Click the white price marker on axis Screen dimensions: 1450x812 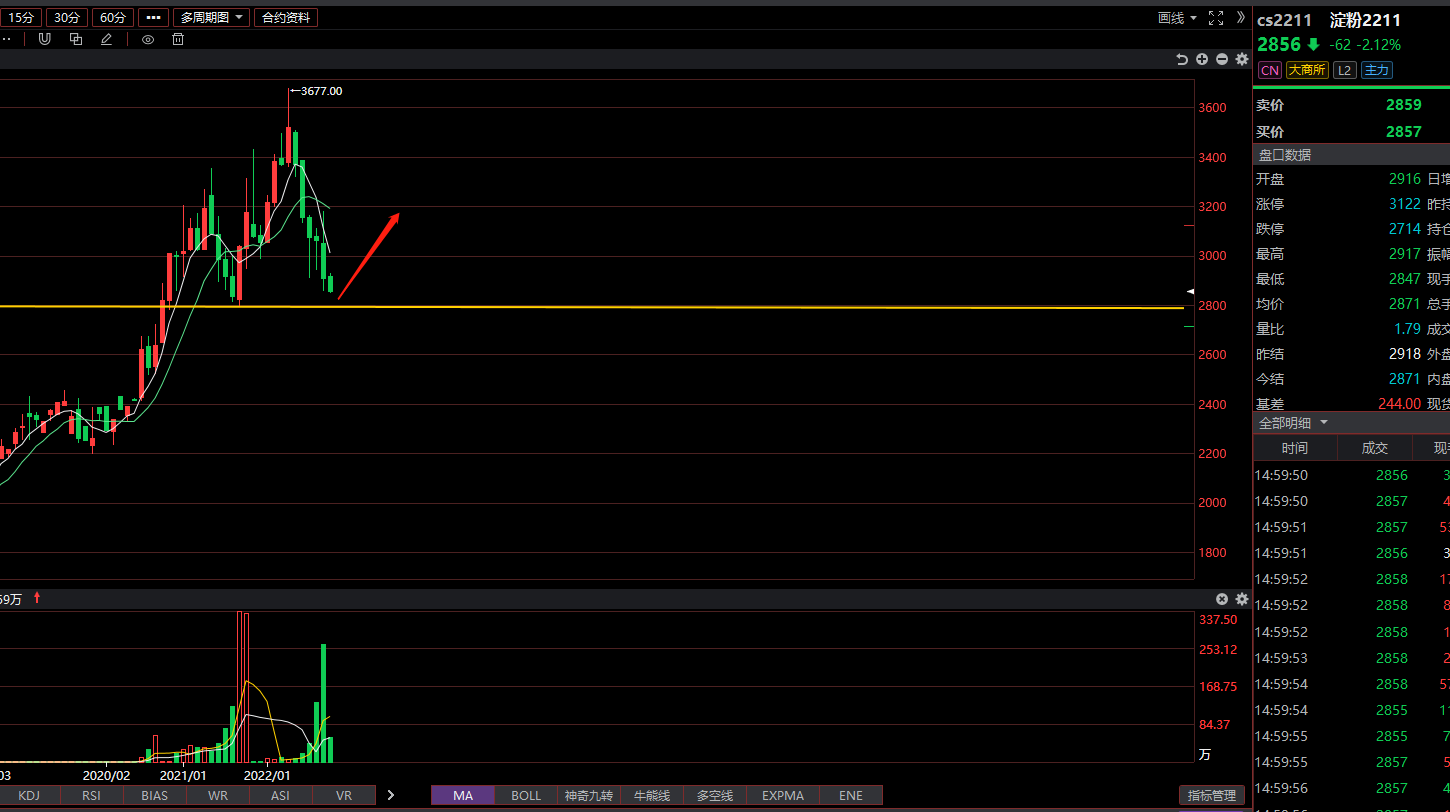(1190, 291)
